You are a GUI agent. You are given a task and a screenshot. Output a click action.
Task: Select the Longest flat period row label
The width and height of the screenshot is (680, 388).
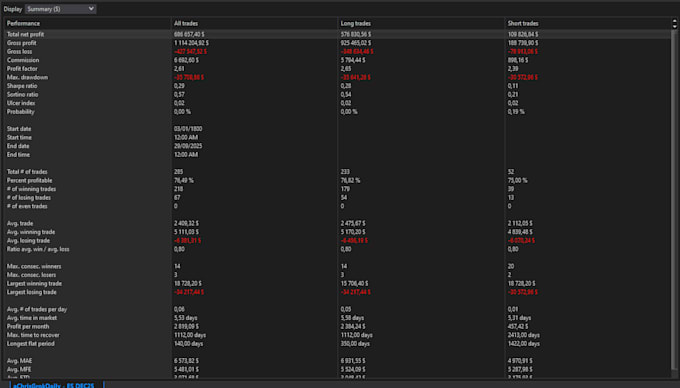point(30,344)
